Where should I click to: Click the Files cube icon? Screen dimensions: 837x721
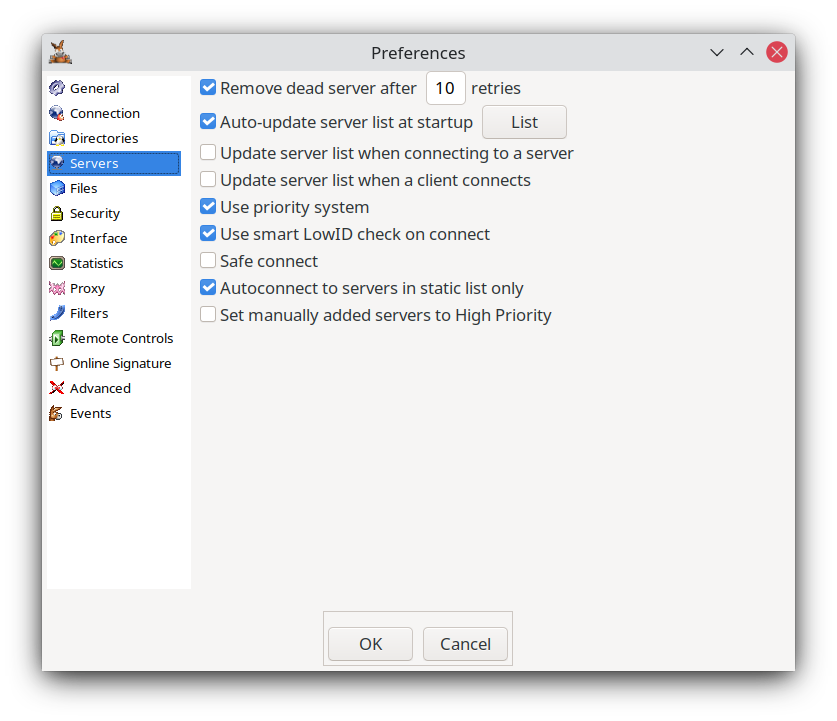pyautogui.click(x=57, y=188)
